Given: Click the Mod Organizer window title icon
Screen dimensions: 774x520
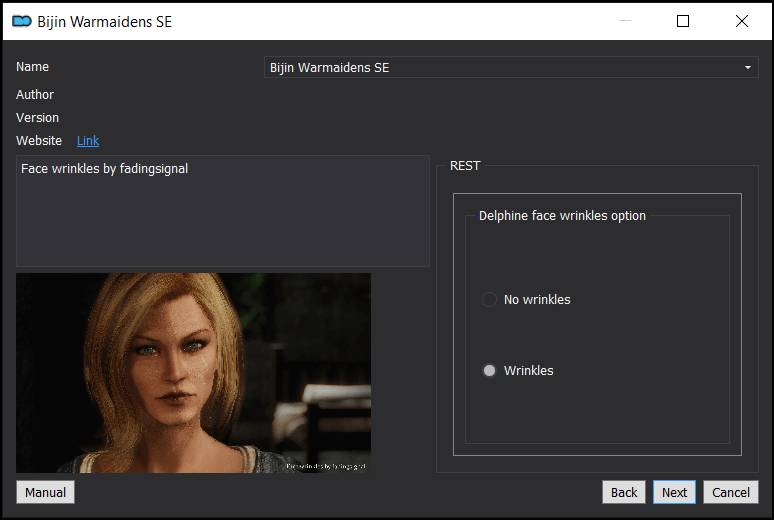Looking at the screenshot, I should [x=22, y=21].
